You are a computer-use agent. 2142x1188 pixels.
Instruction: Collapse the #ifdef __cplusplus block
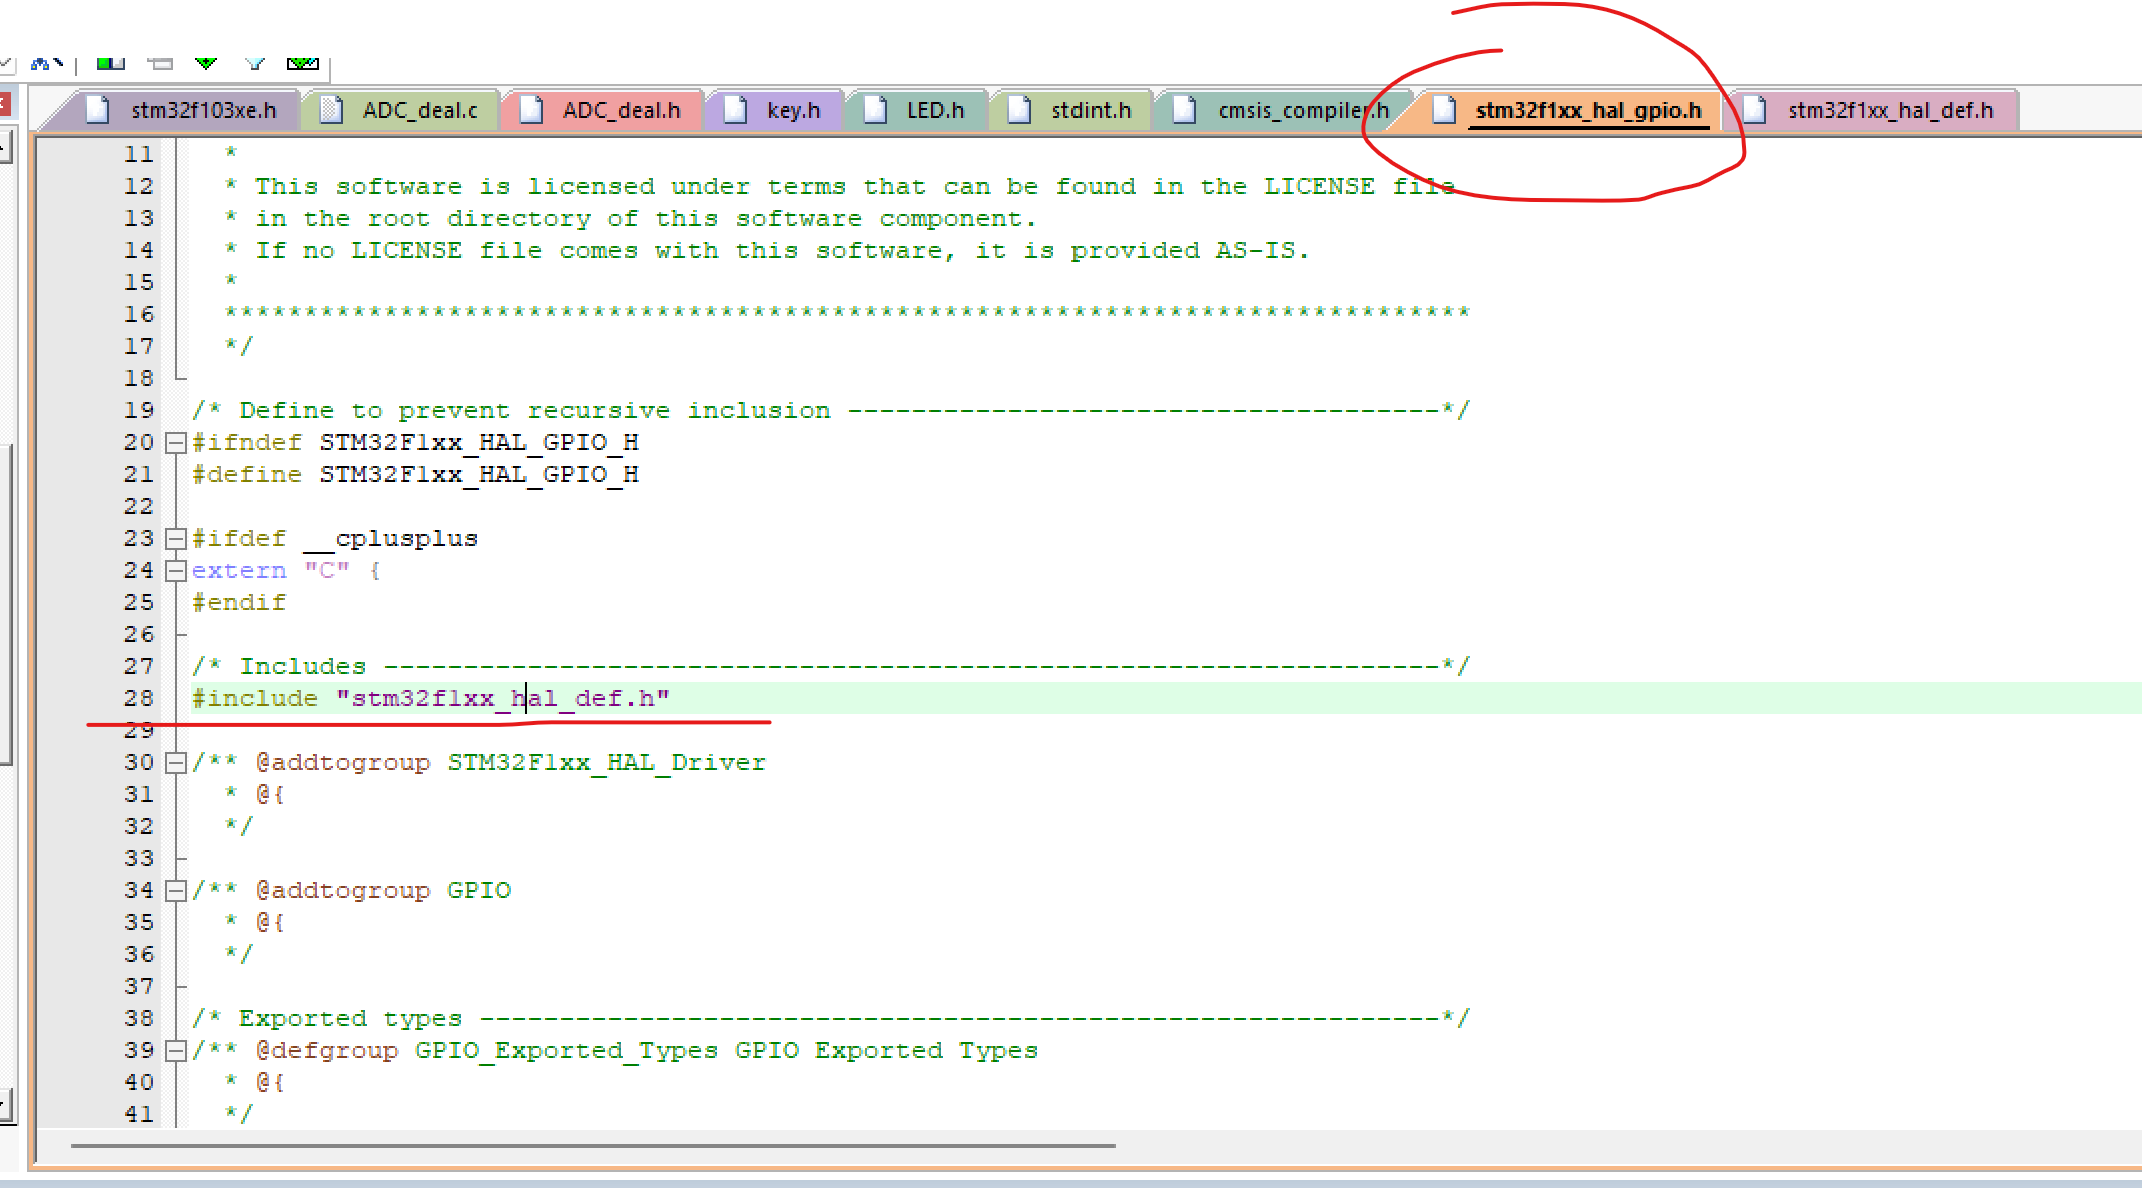[x=176, y=538]
